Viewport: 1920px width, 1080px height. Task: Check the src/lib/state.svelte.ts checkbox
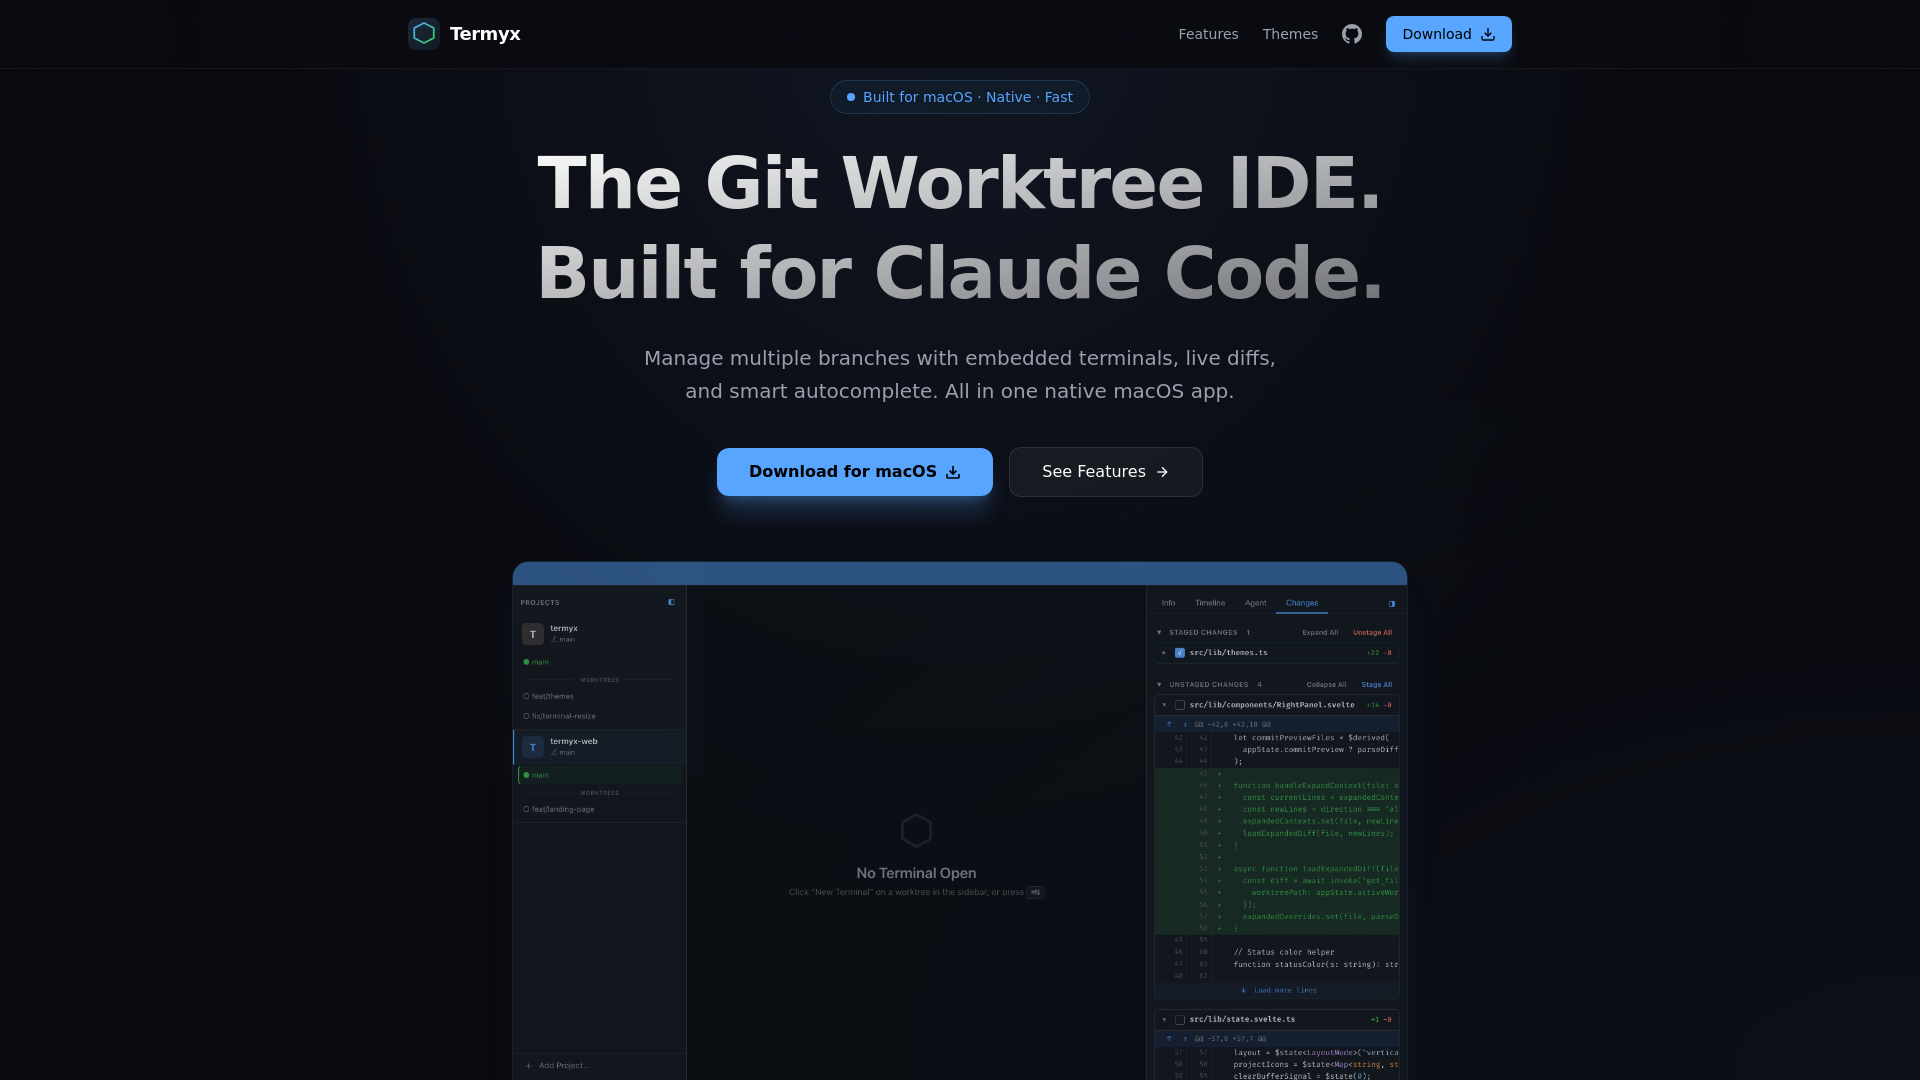click(x=1180, y=1020)
